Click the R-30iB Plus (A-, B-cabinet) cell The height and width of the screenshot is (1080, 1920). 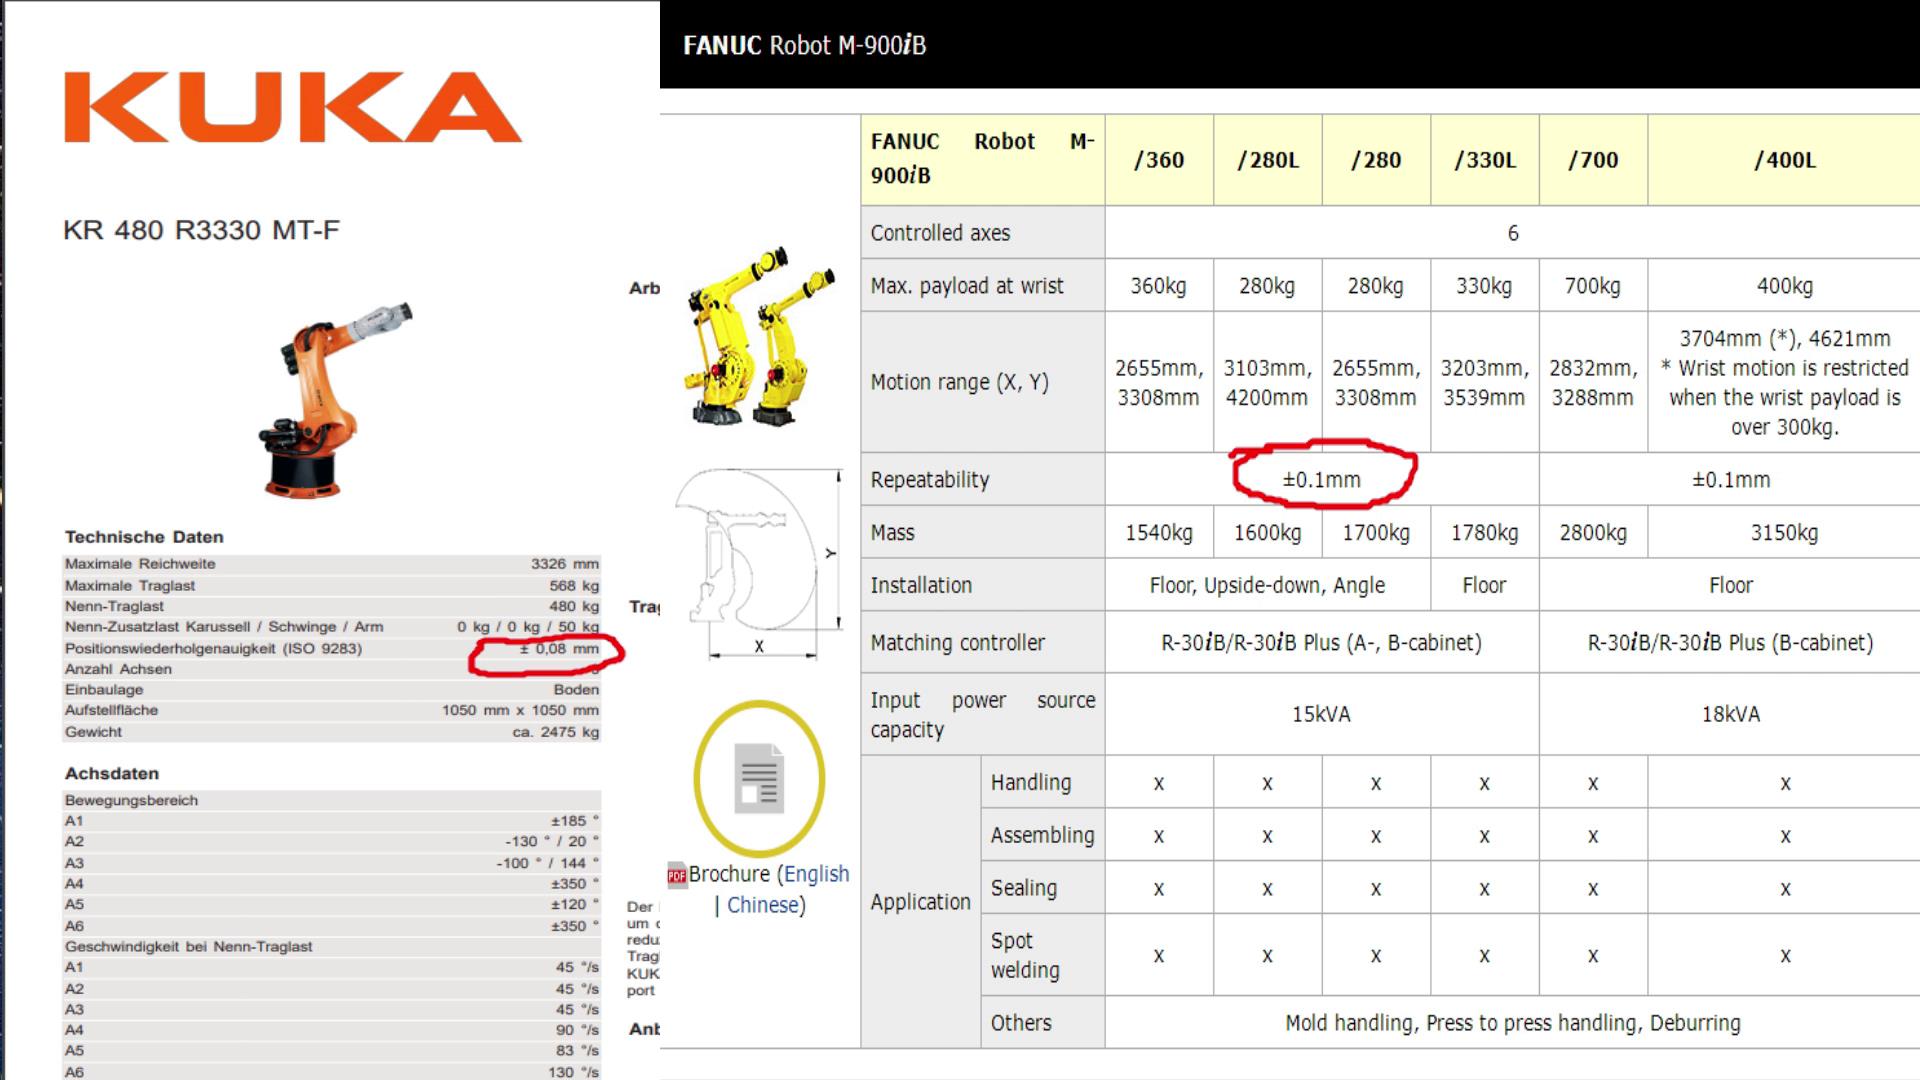click(x=1322, y=643)
